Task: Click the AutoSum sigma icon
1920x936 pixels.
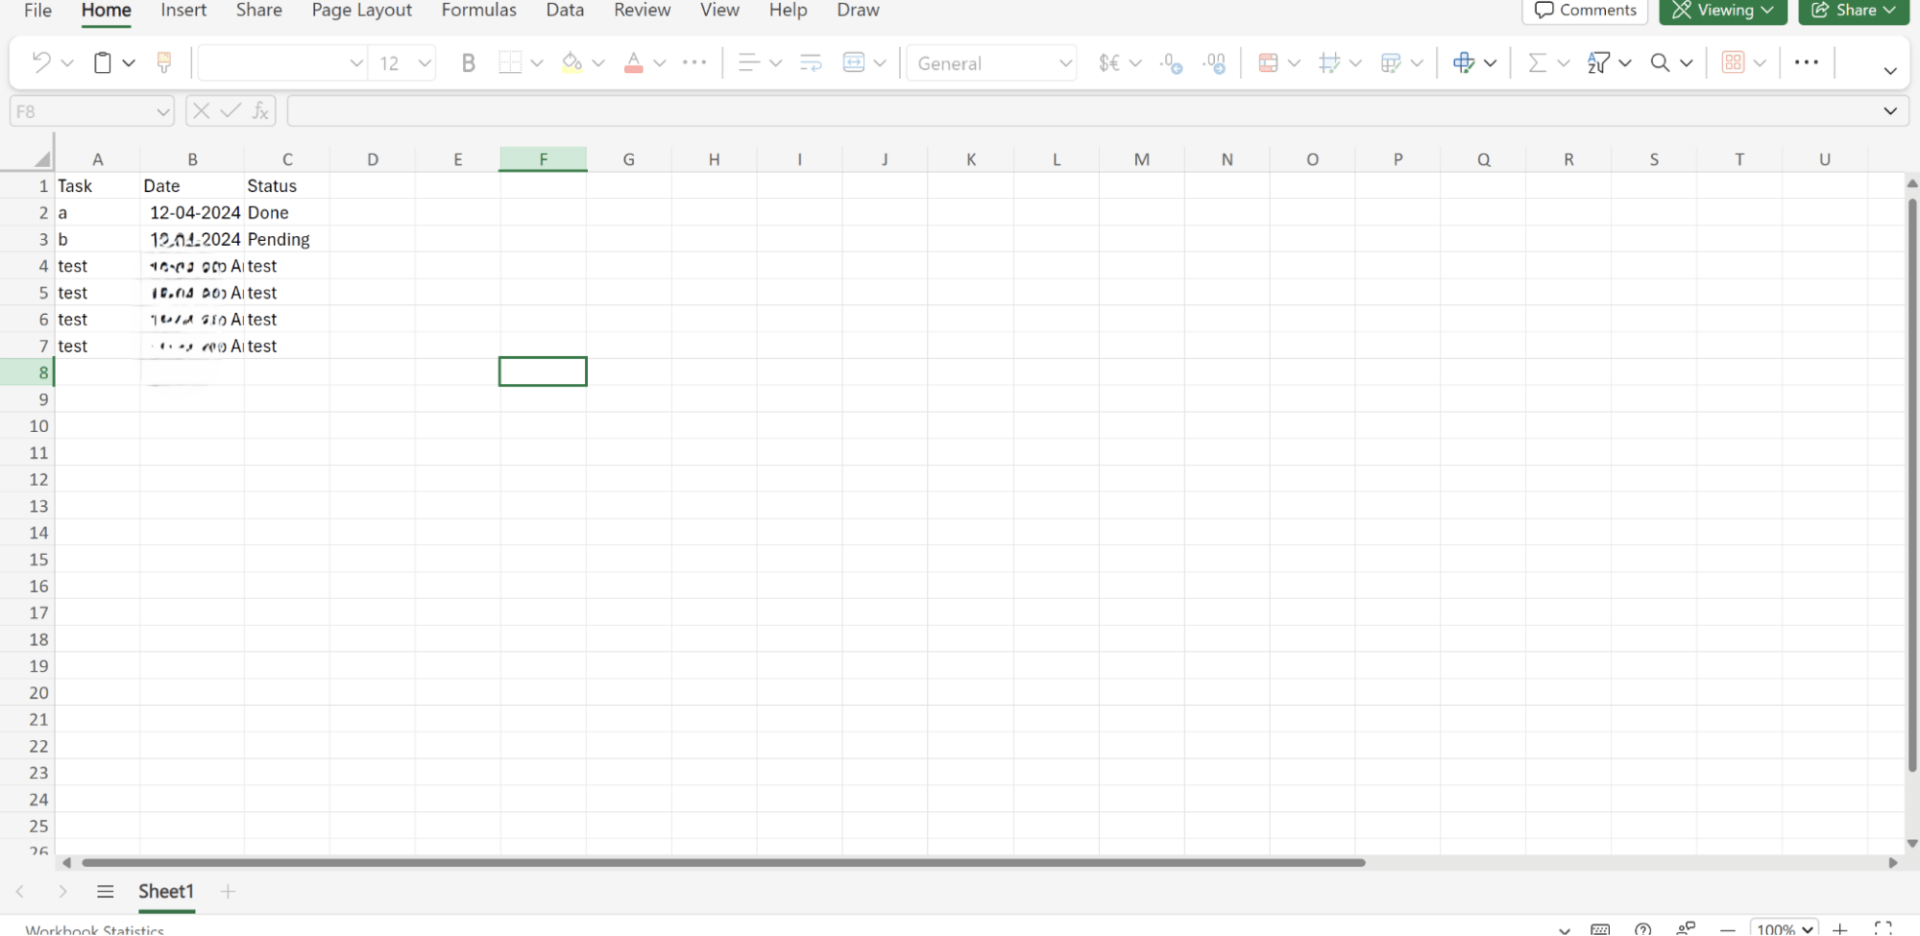Action: 1537,62
